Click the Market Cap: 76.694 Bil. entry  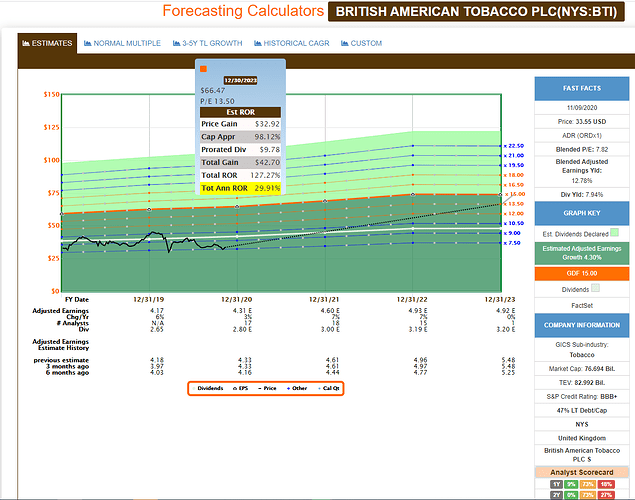582,369
